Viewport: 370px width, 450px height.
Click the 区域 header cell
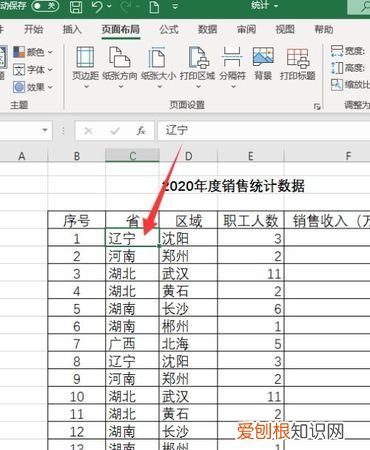189,220
